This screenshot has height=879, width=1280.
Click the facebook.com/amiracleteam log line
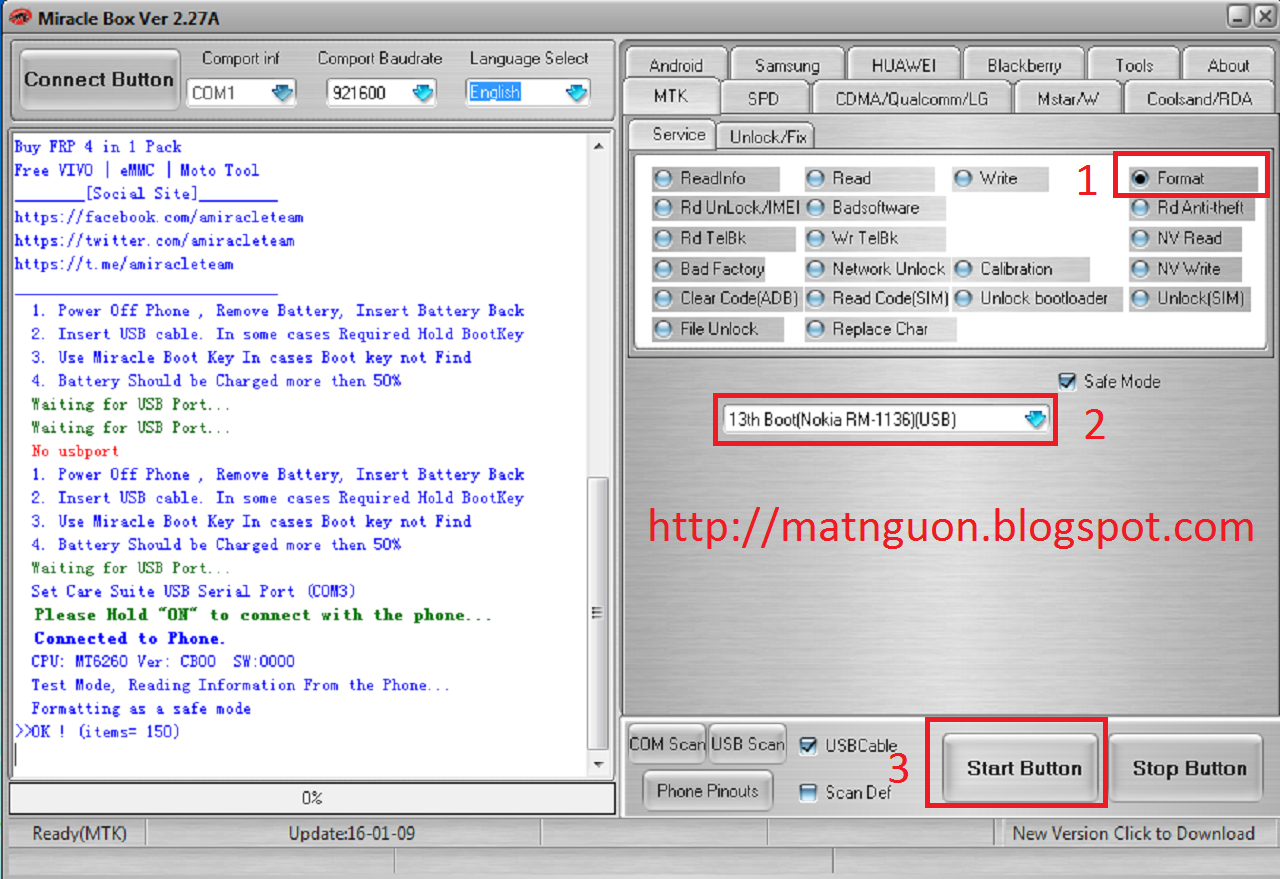click(159, 217)
